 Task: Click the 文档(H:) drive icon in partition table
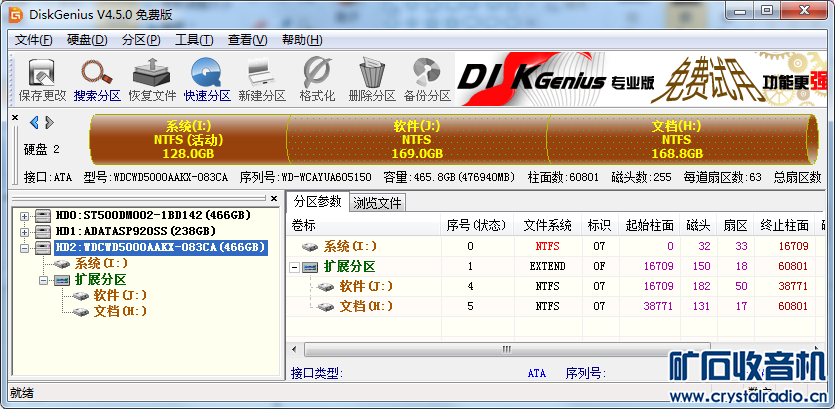tap(325, 307)
